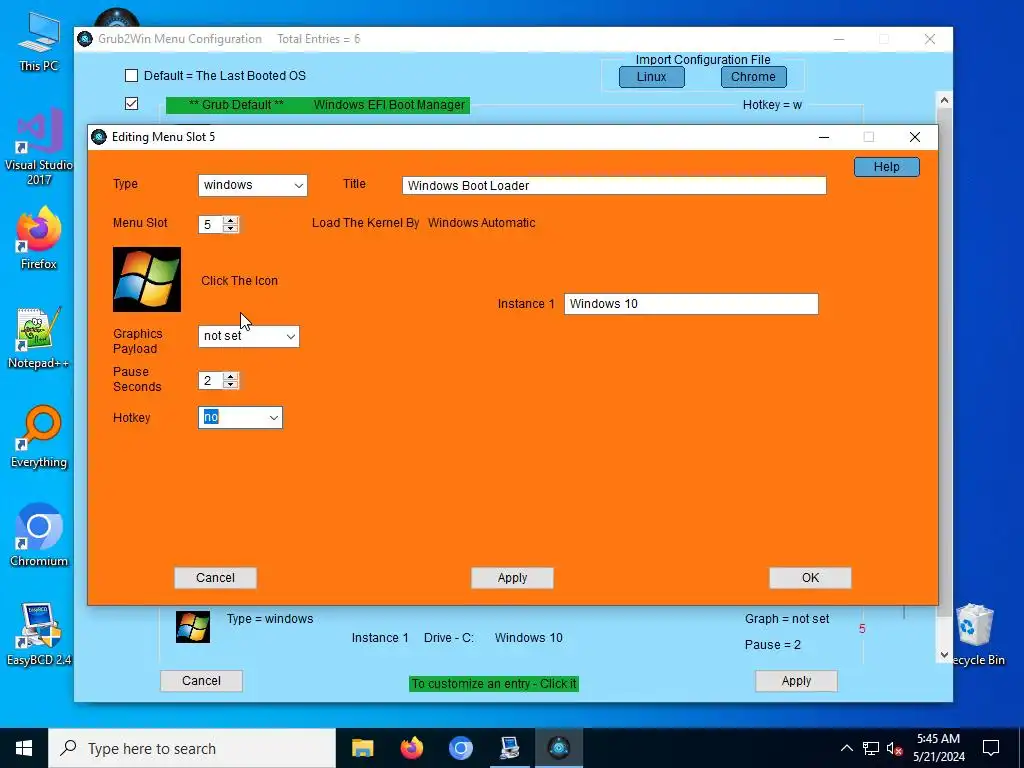Click the Editing Menu Slot 5 title bar icon

point(99,136)
